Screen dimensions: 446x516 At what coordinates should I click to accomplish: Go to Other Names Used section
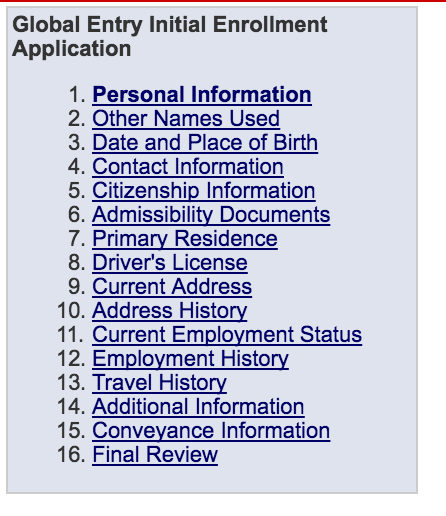186,119
